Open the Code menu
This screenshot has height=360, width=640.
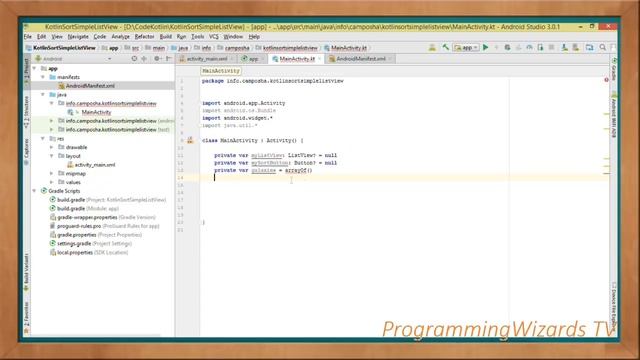pyautogui.click(x=100, y=37)
